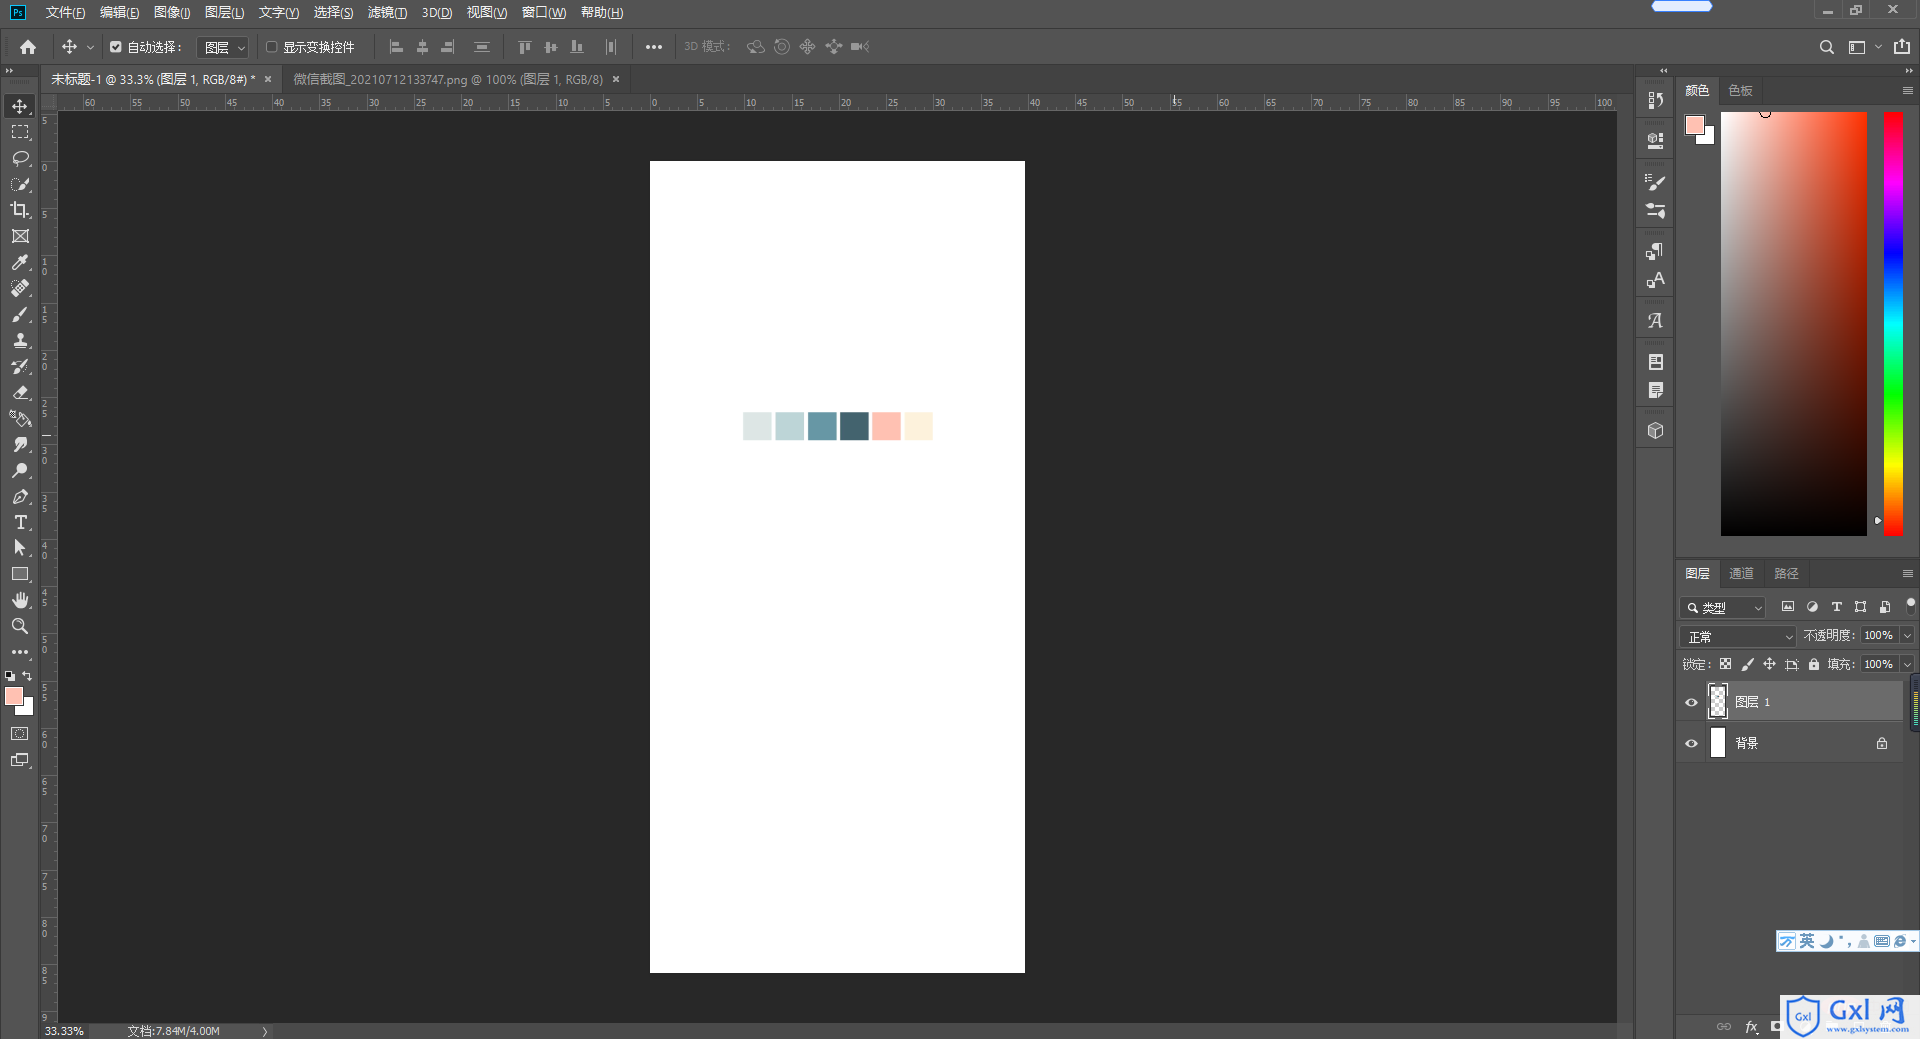Pick a hue on the vertical hue slider

[x=1893, y=323]
